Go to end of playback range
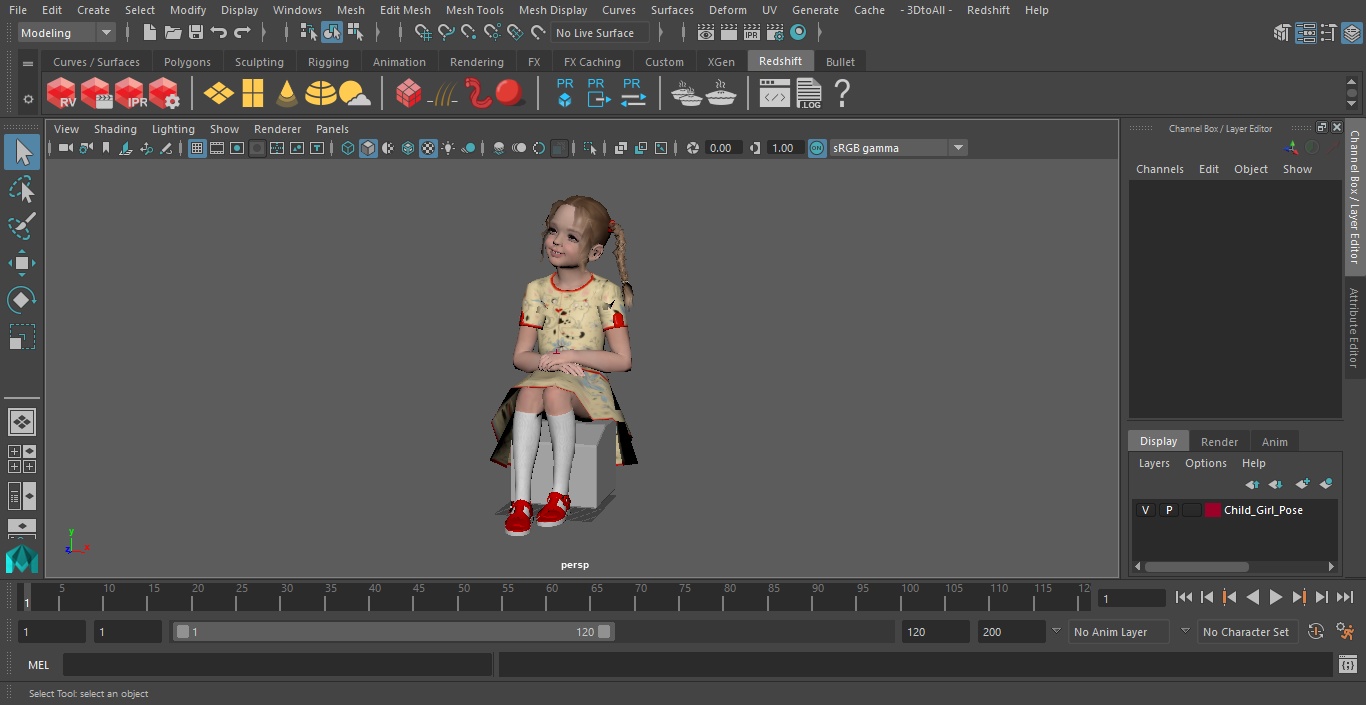 click(x=1345, y=597)
